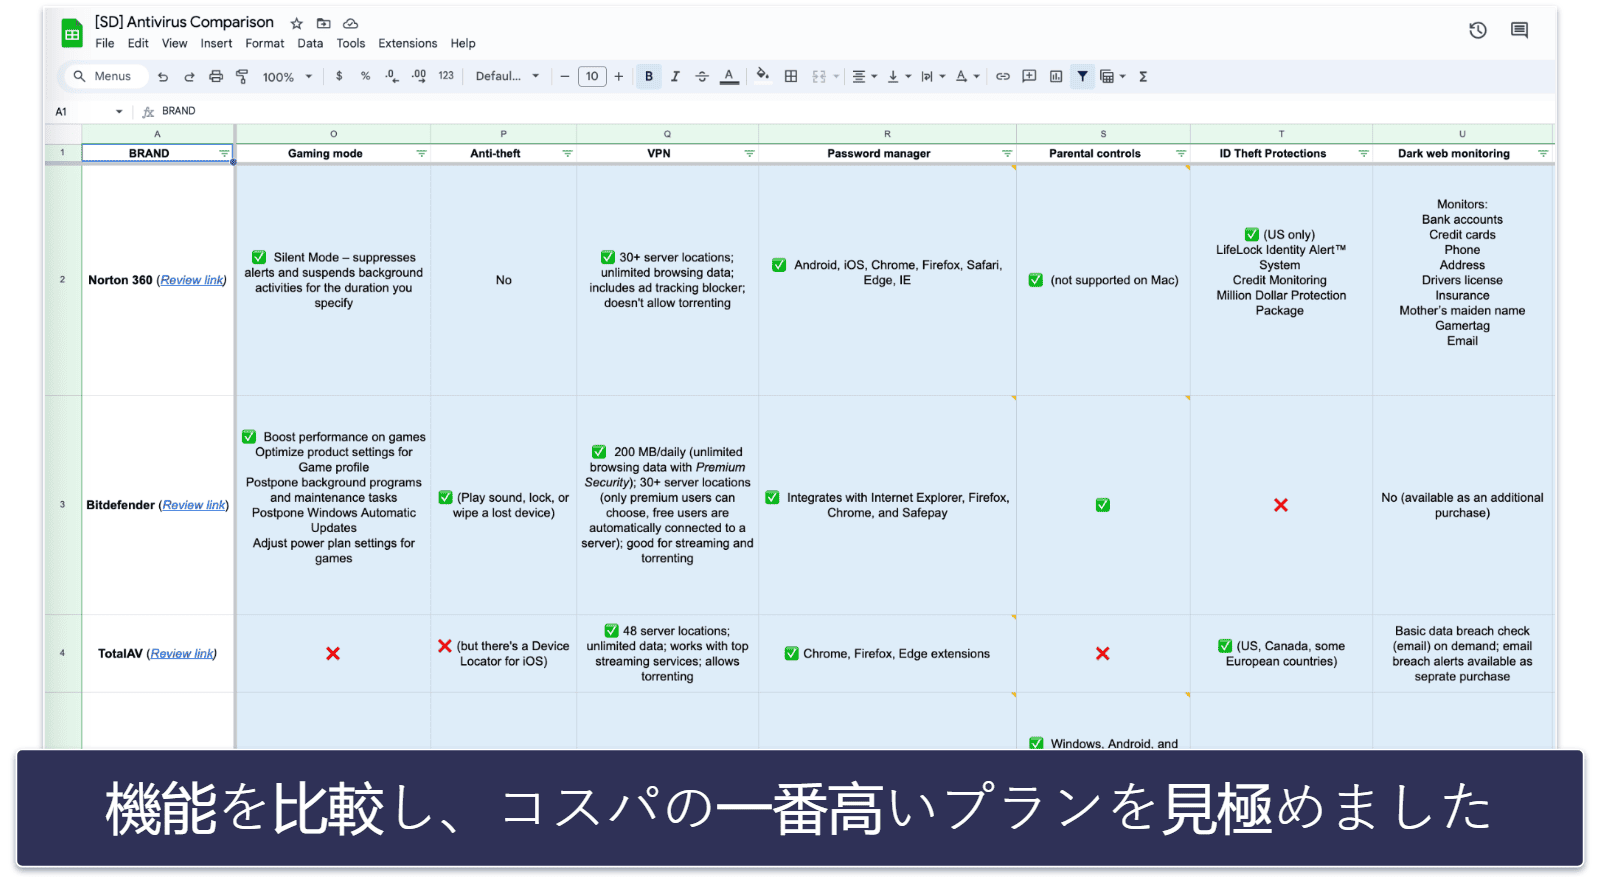1599x877 pixels.
Task: Open the Insert menu
Action: click(x=216, y=44)
